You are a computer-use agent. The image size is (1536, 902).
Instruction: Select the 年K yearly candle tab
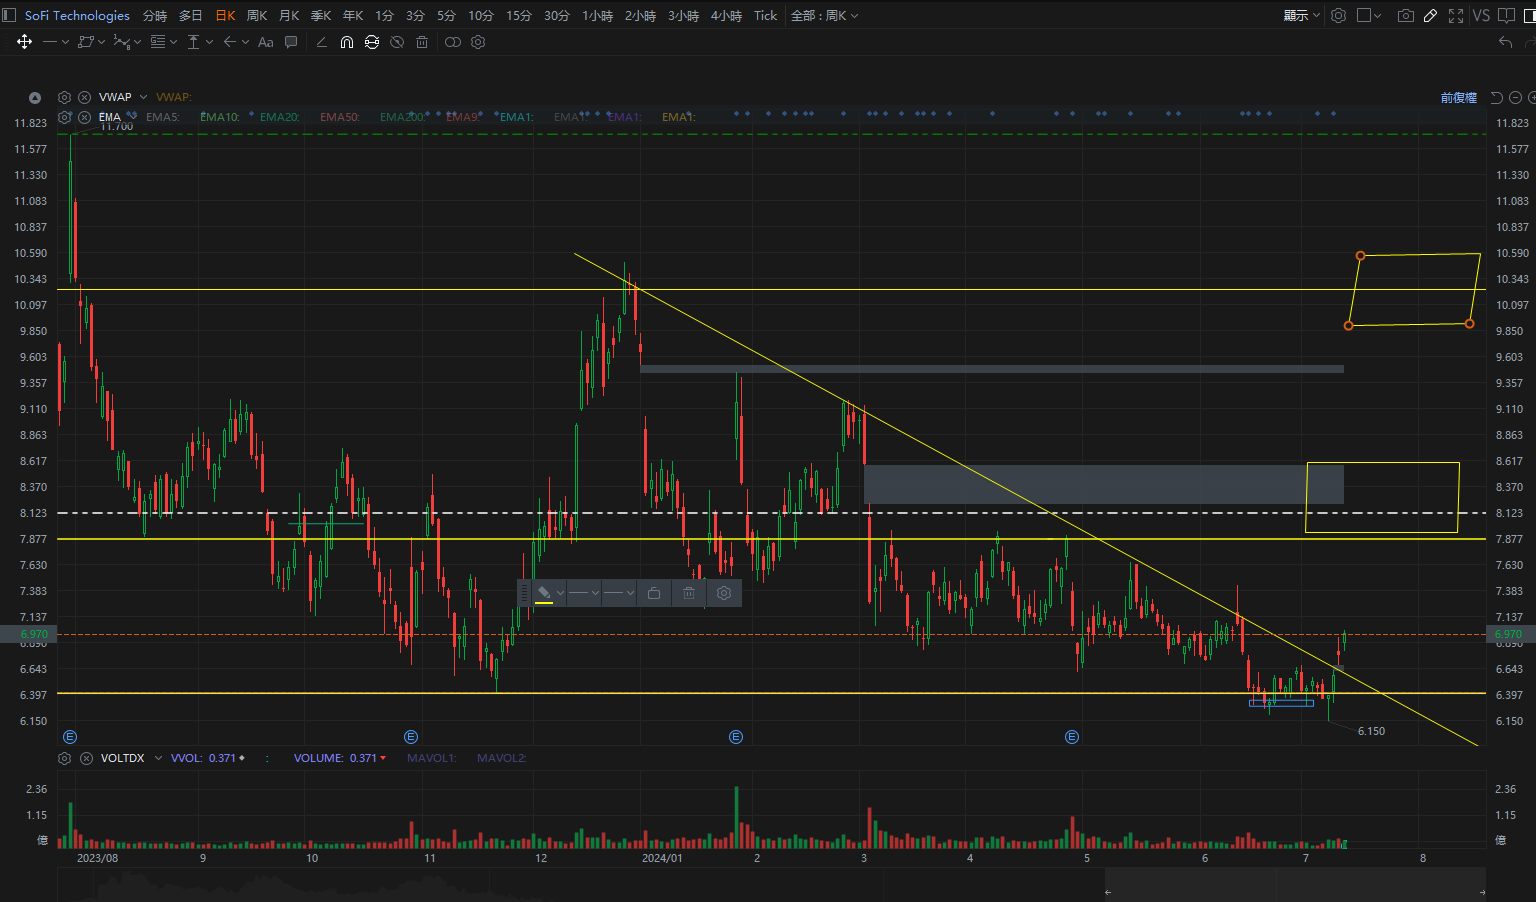click(x=353, y=15)
